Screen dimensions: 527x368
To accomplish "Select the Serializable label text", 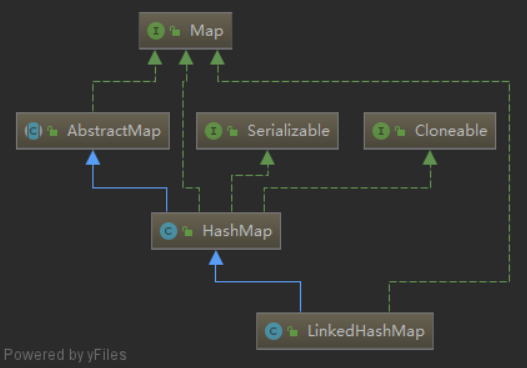I will 289,130.
